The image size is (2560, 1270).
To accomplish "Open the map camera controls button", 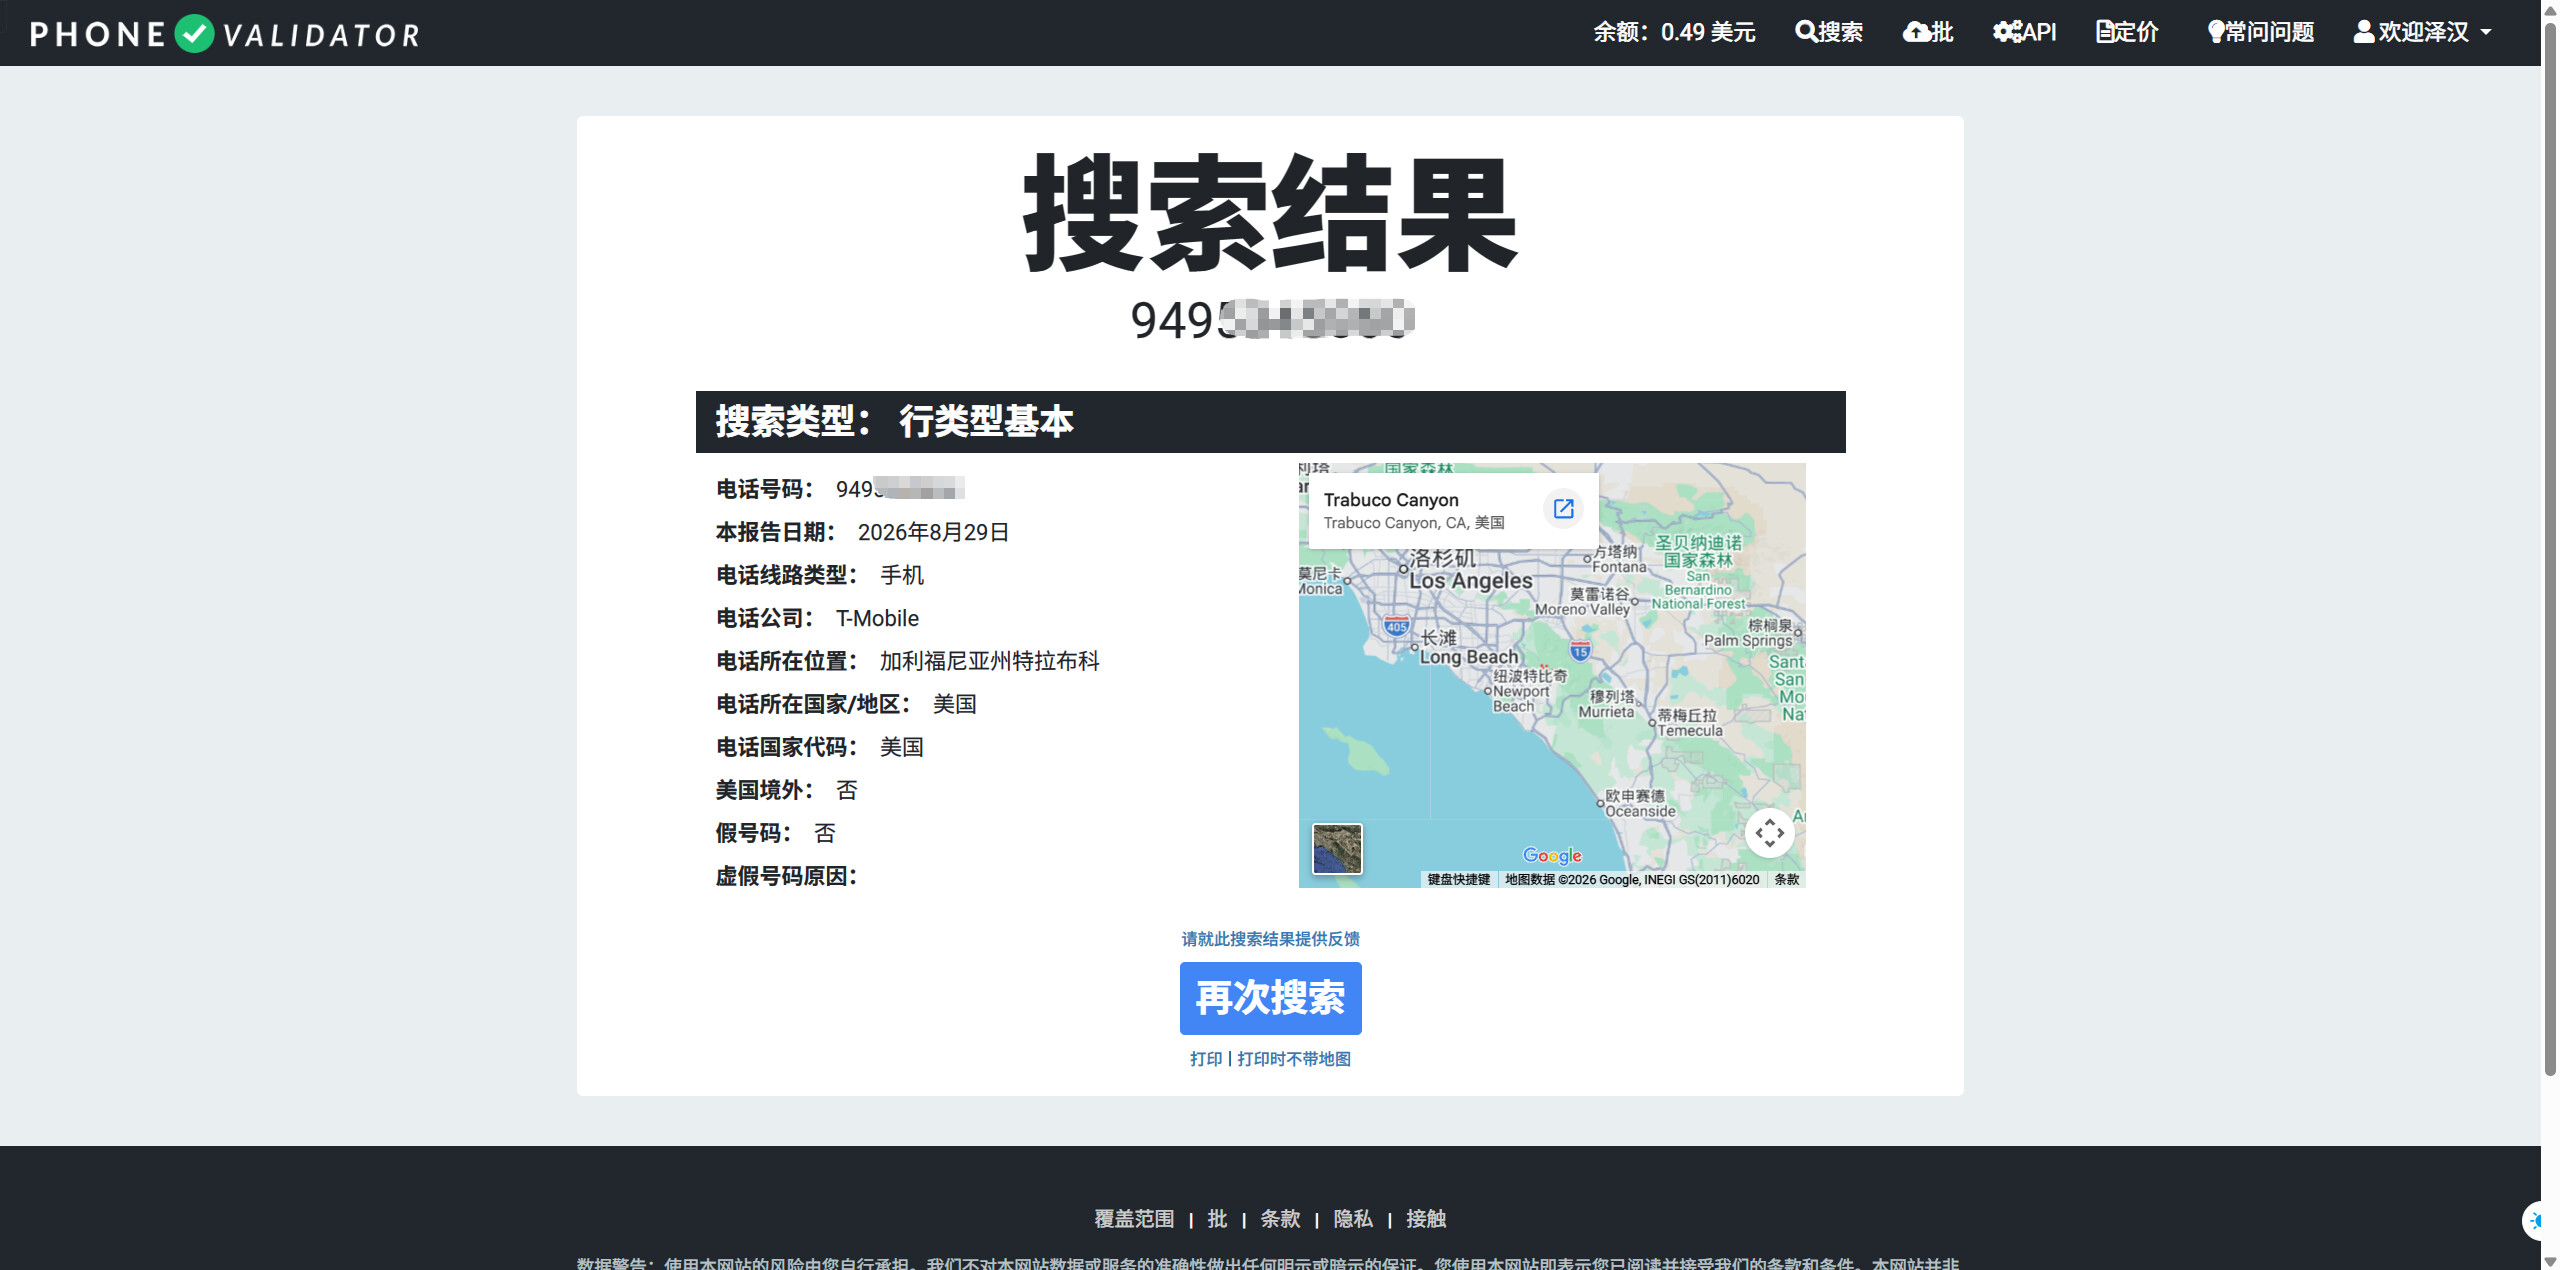I will pos(1769,833).
